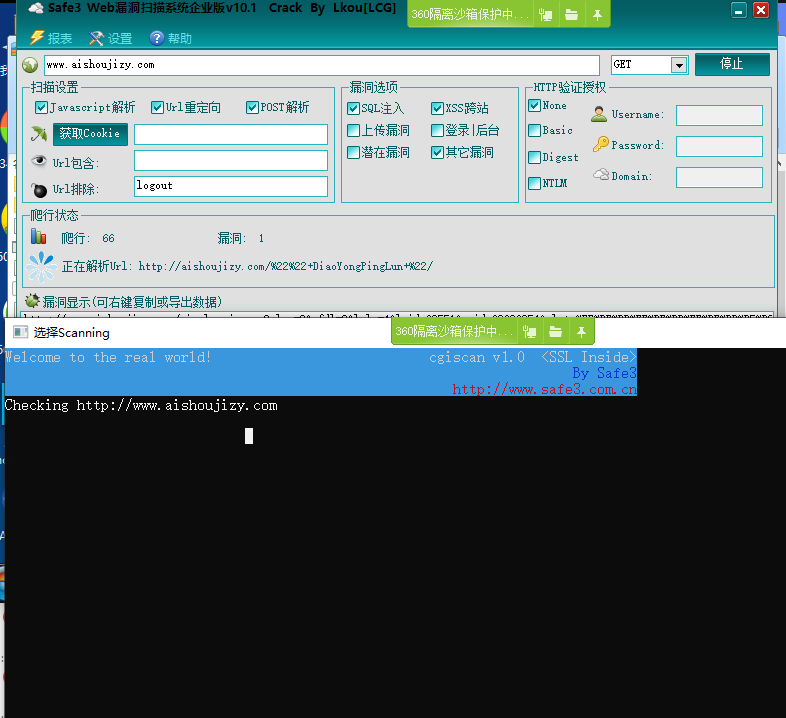Open the 设置 settings menu
786x718 pixels.
point(110,39)
